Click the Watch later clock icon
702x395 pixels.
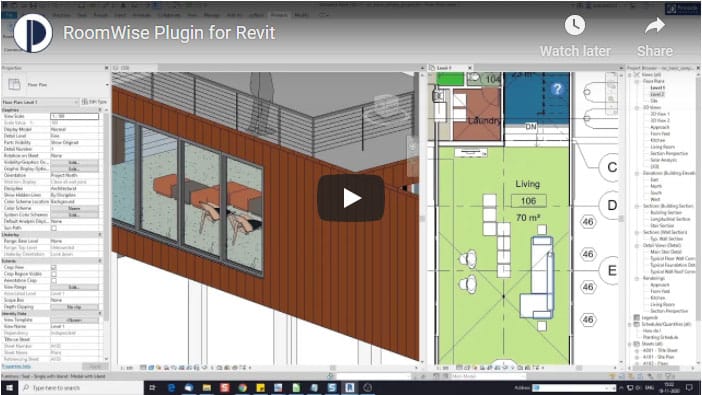pos(575,26)
